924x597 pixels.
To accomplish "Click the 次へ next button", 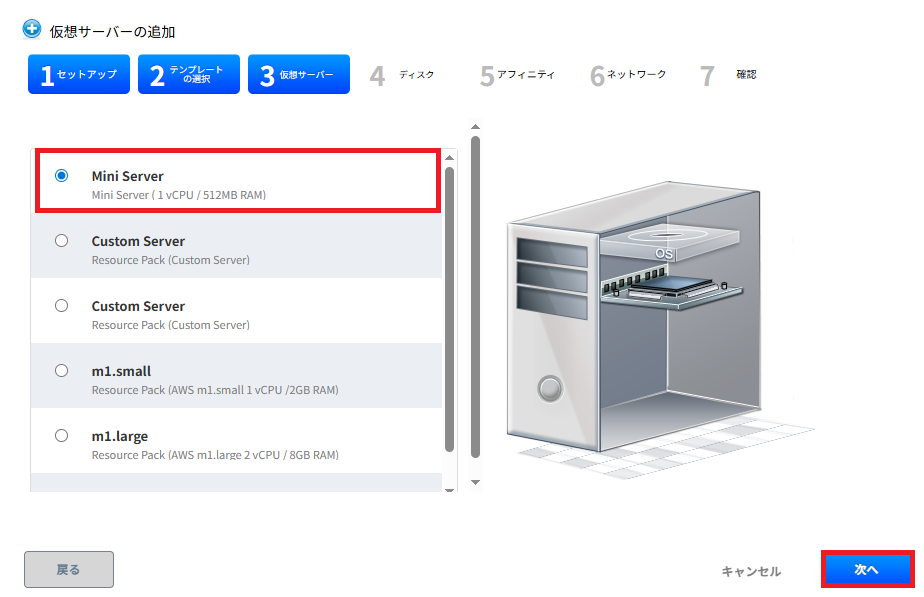I will coord(867,569).
